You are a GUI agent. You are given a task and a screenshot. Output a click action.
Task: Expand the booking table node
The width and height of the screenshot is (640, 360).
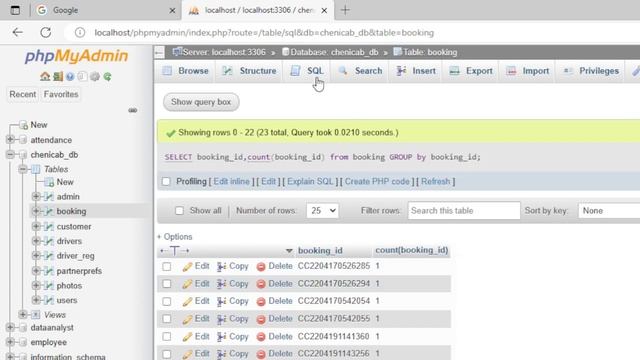(36, 211)
